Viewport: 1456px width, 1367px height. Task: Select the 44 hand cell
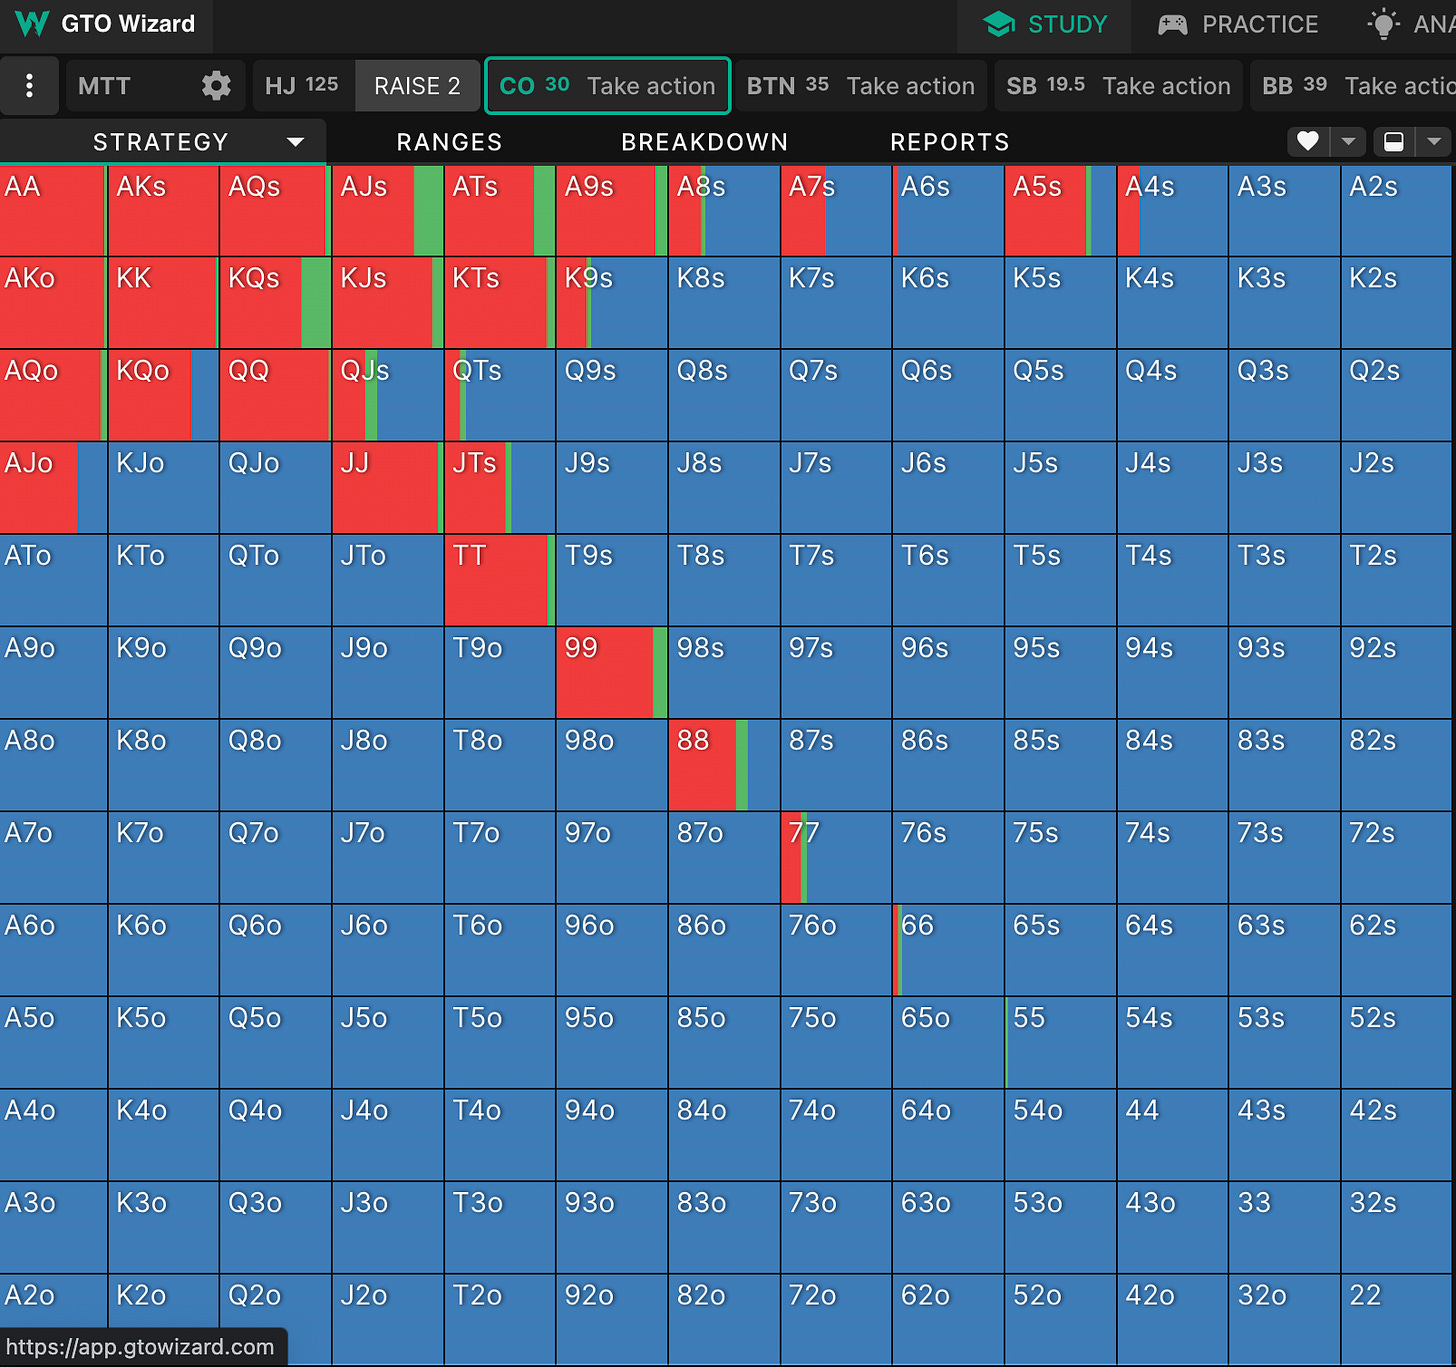1172,1135
